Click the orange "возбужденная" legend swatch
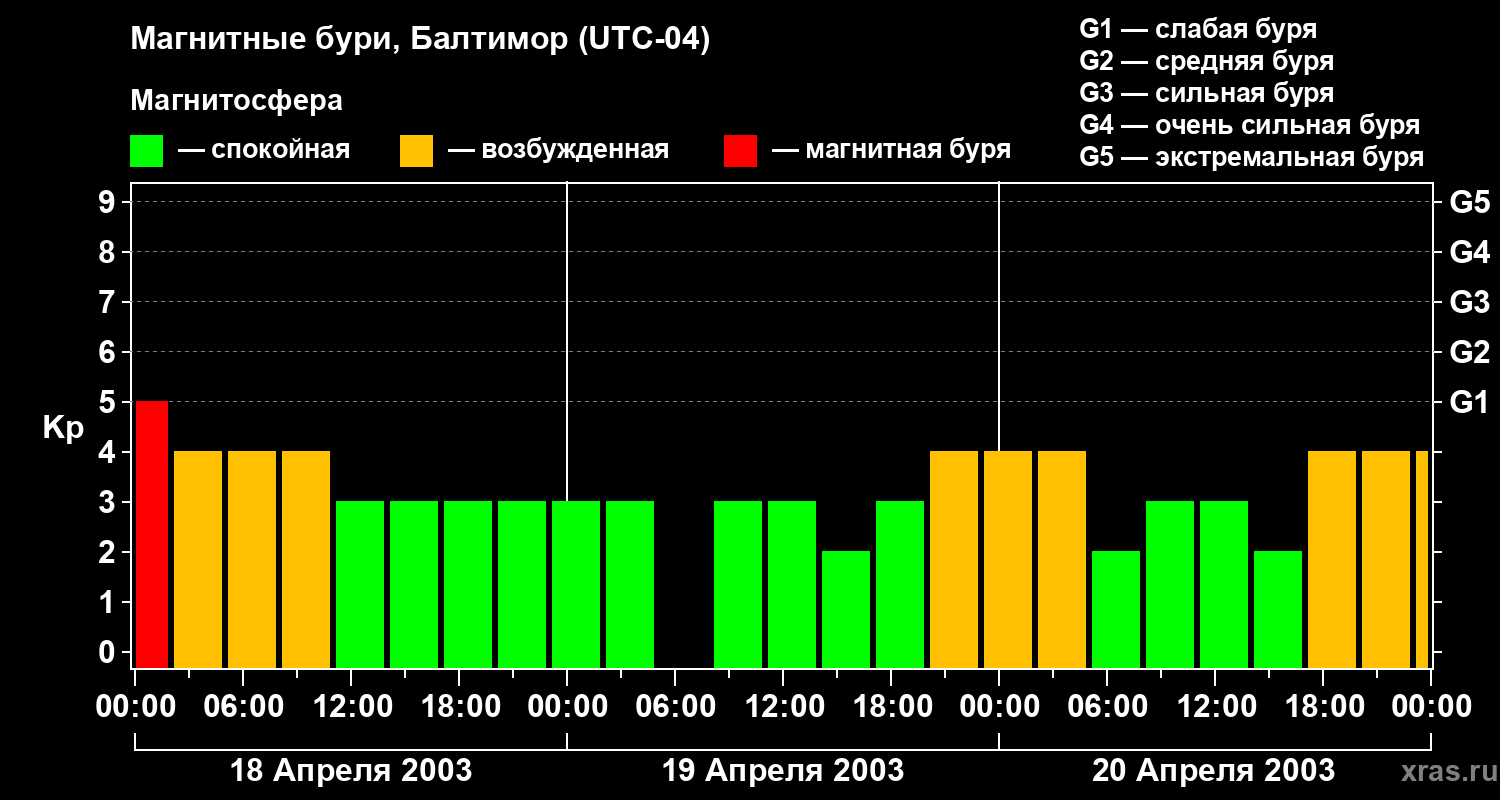This screenshot has width=1500, height=800. pos(416,151)
